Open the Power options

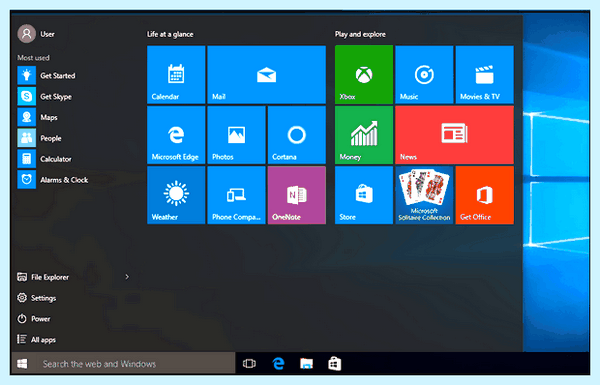click(x=34, y=319)
